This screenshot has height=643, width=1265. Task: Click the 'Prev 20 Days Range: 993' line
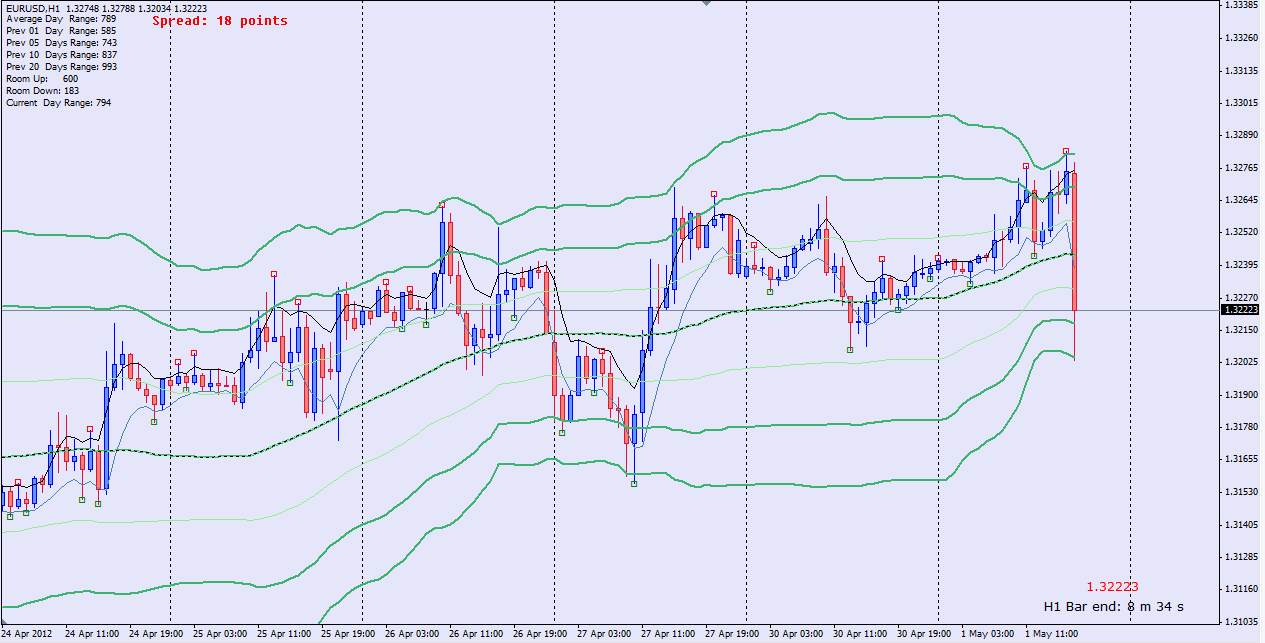[61, 67]
